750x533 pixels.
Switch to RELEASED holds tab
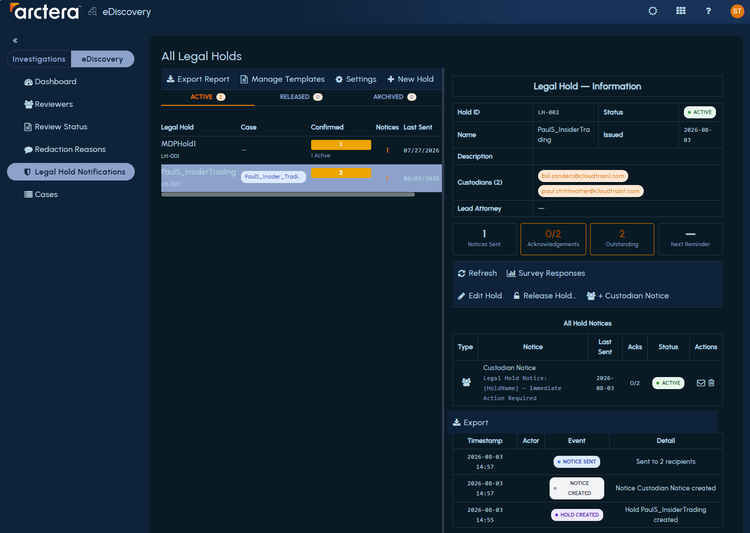click(x=301, y=97)
